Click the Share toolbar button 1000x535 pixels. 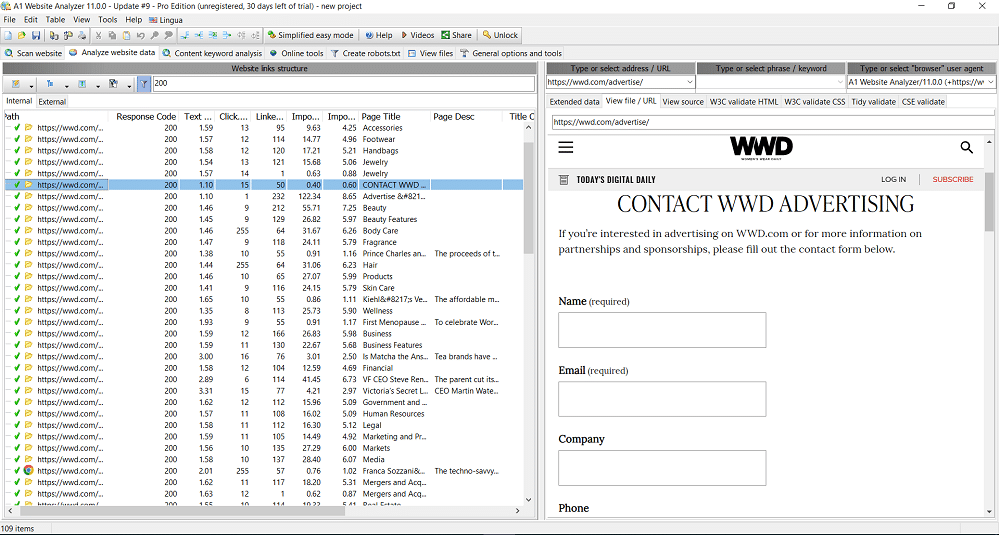(x=457, y=35)
